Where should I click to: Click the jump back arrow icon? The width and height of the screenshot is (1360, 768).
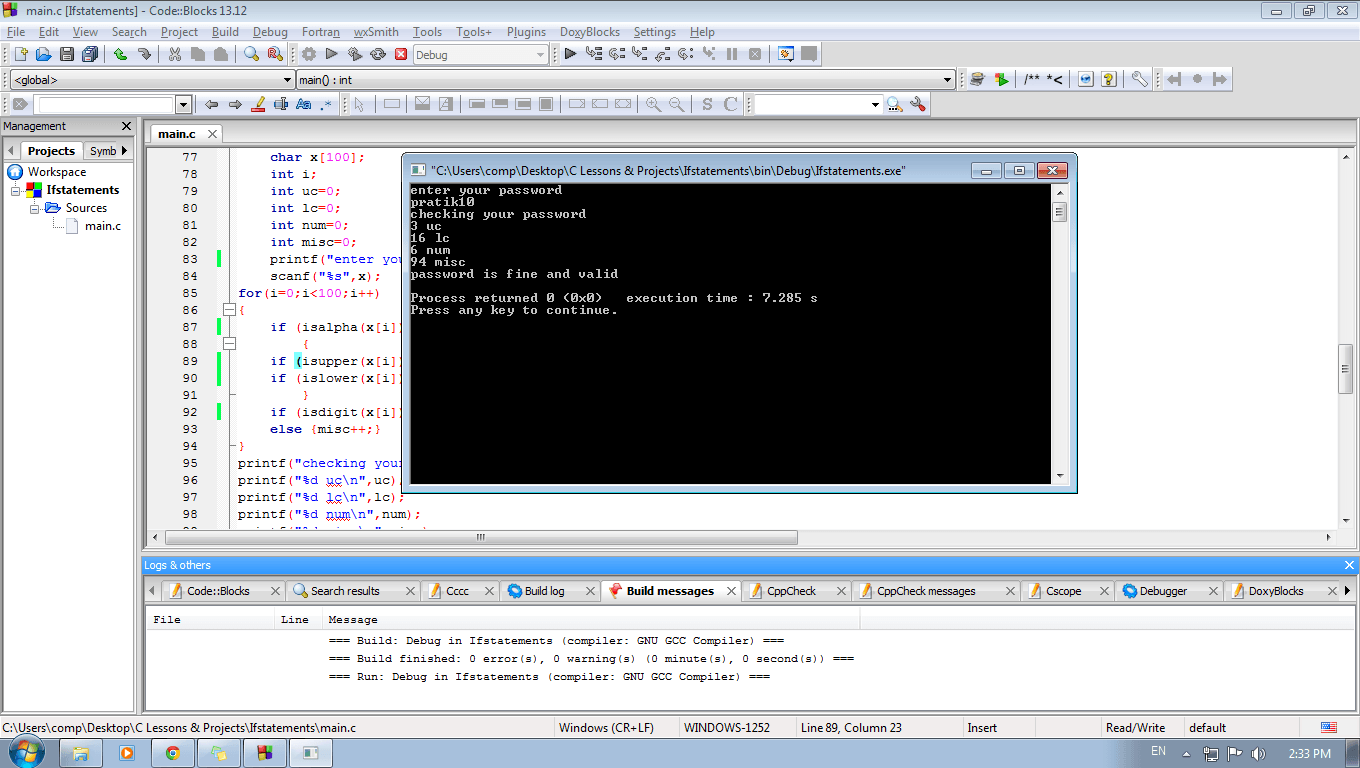click(211, 104)
